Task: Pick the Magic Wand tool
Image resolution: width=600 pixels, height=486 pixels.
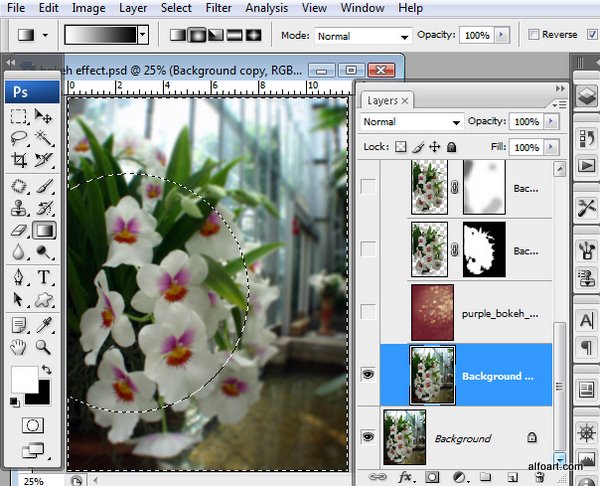Action: tap(44, 138)
